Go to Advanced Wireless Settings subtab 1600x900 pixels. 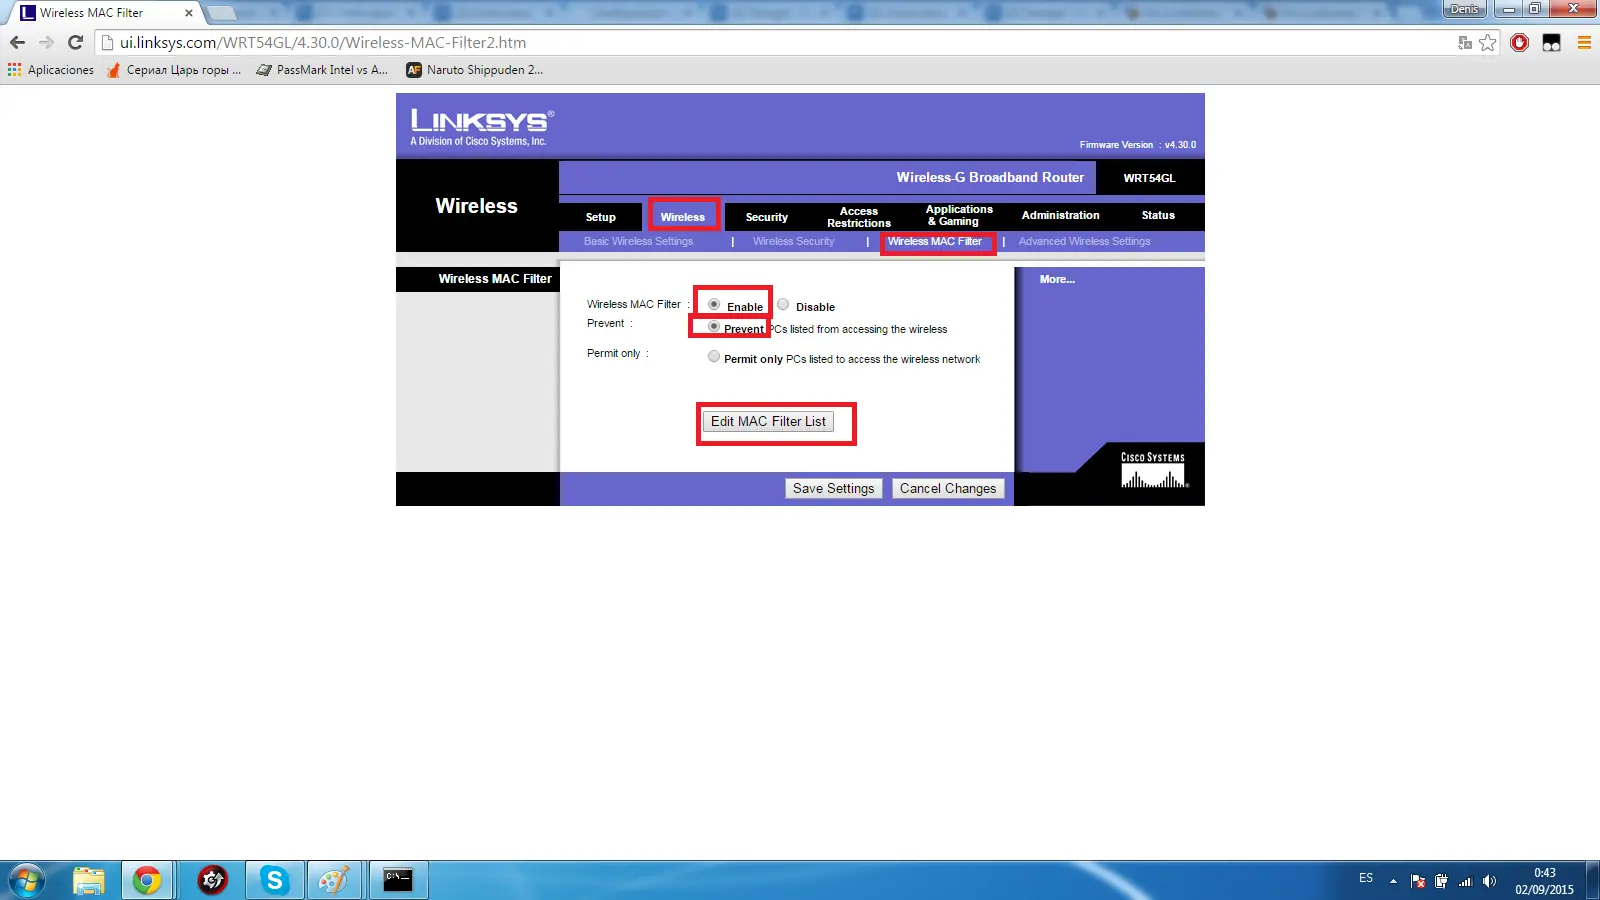pyautogui.click(x=1084, y=242)
